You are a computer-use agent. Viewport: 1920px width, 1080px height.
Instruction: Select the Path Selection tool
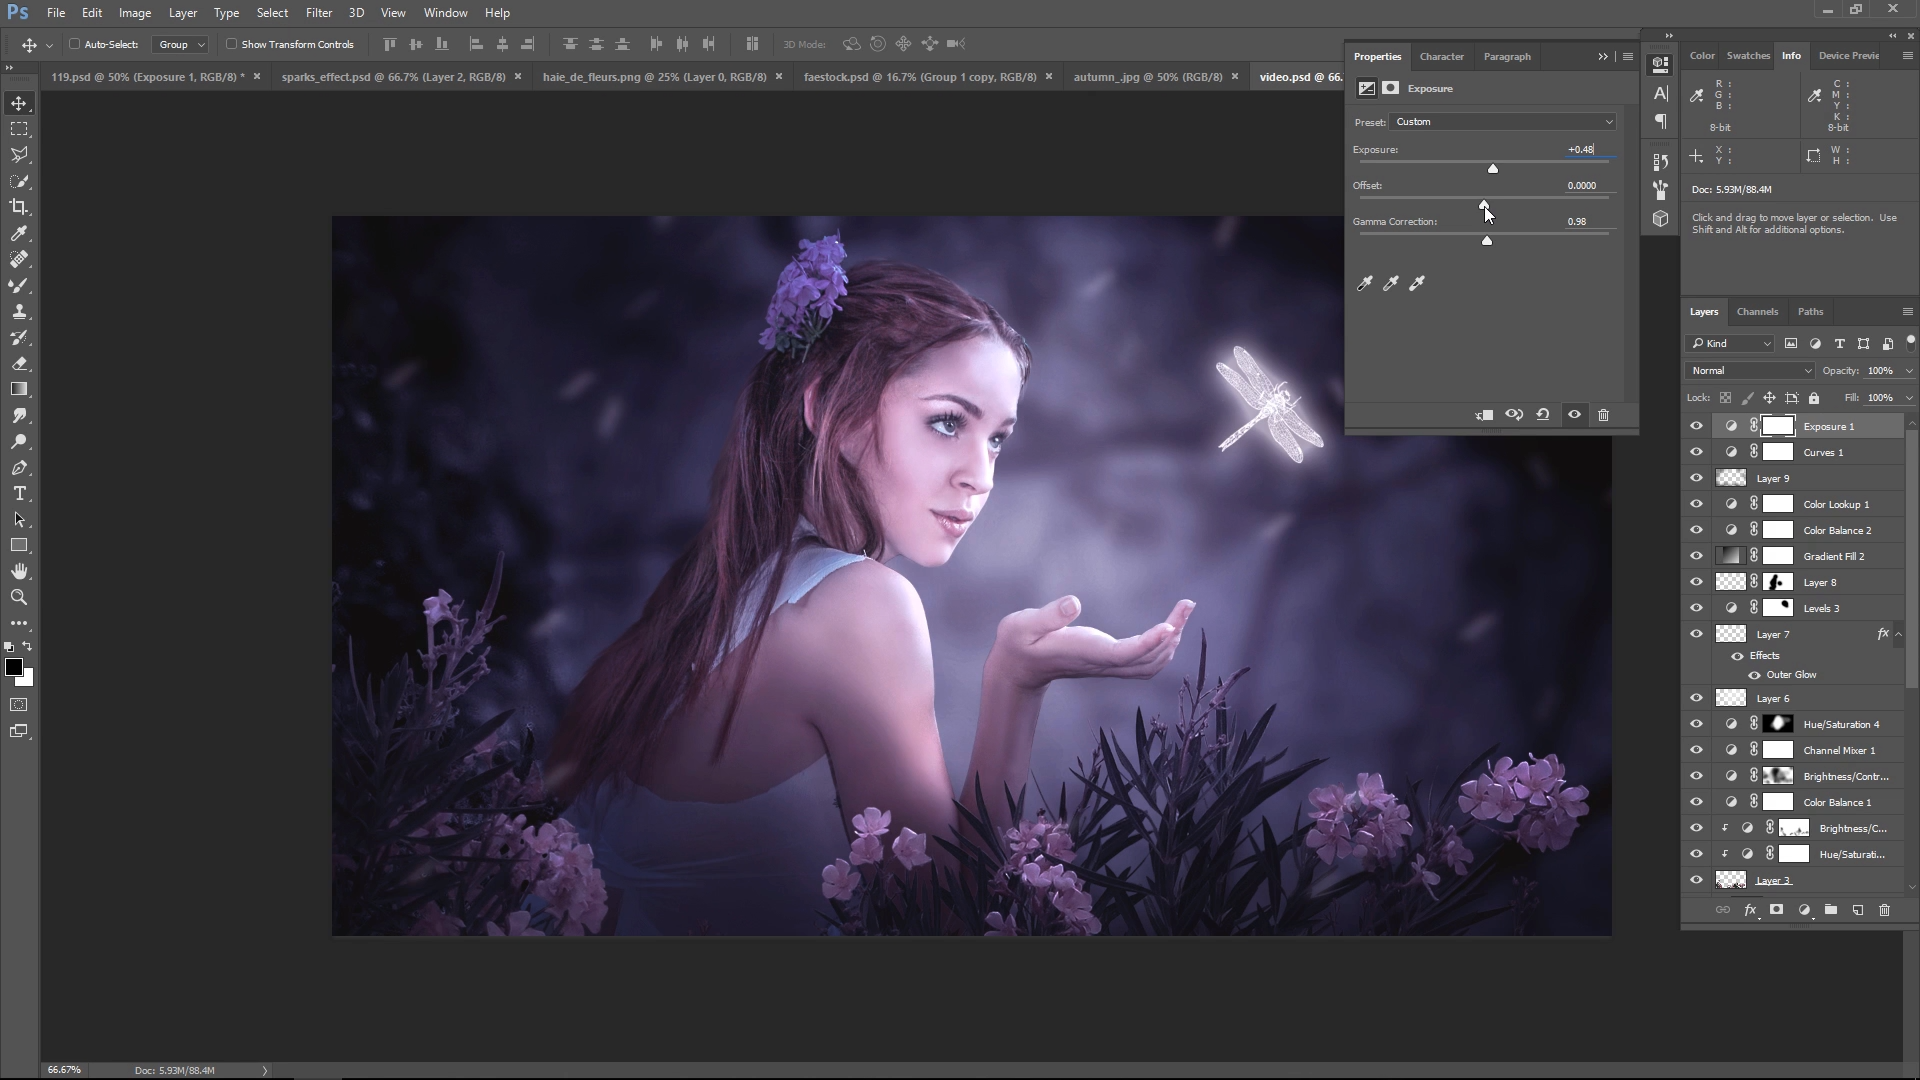(x=19, y=519)
